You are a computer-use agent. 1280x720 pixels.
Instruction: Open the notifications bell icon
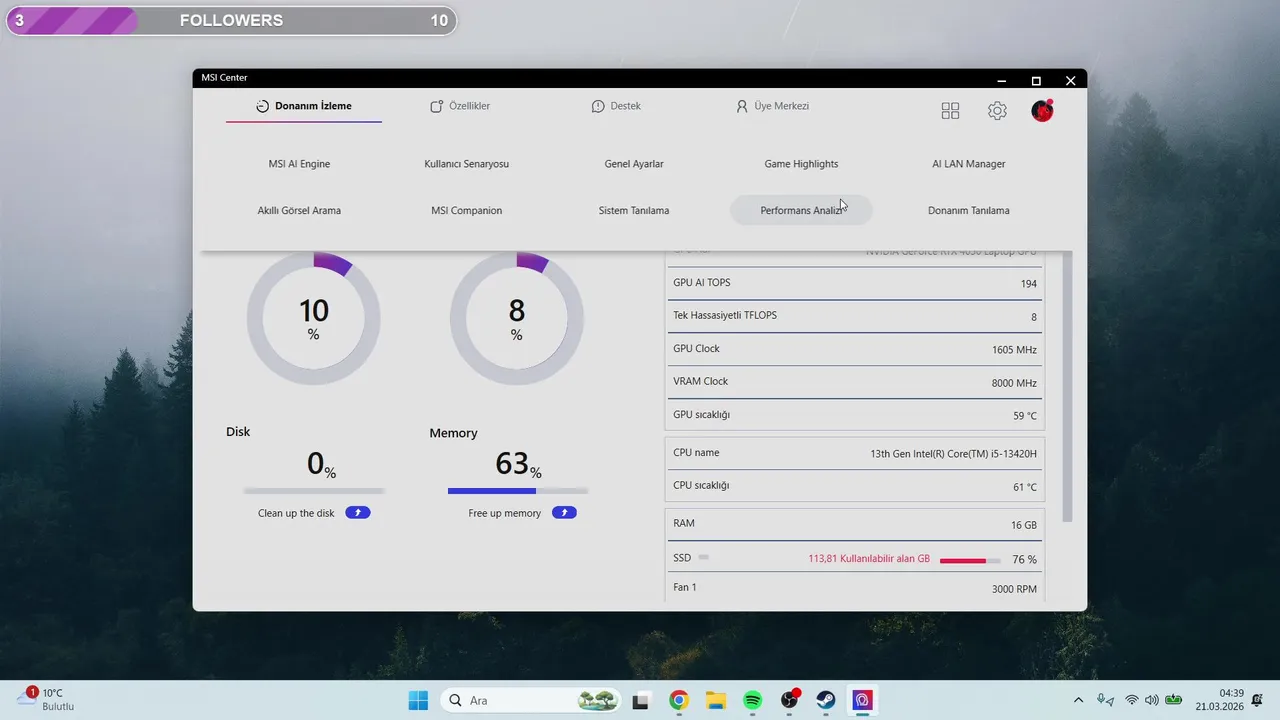click(1257, 700)
